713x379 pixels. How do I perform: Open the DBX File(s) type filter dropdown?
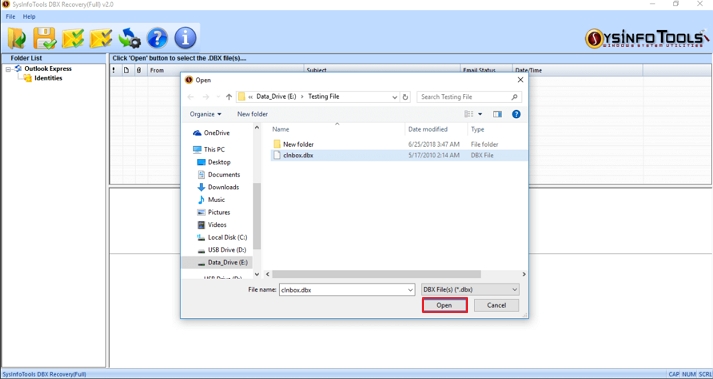(x=470, y=290)
